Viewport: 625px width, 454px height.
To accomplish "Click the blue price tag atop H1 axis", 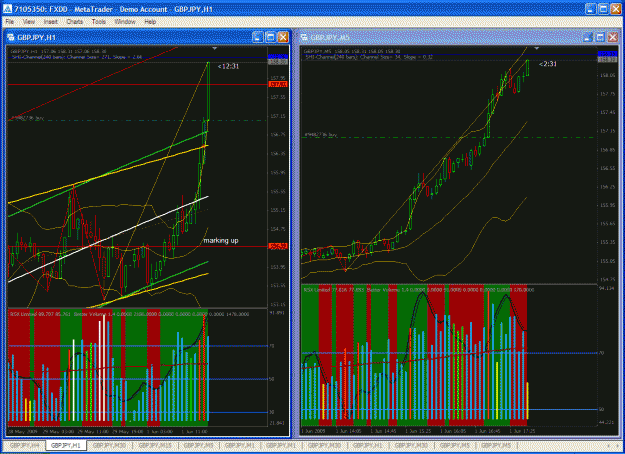I will coord(278,57).
